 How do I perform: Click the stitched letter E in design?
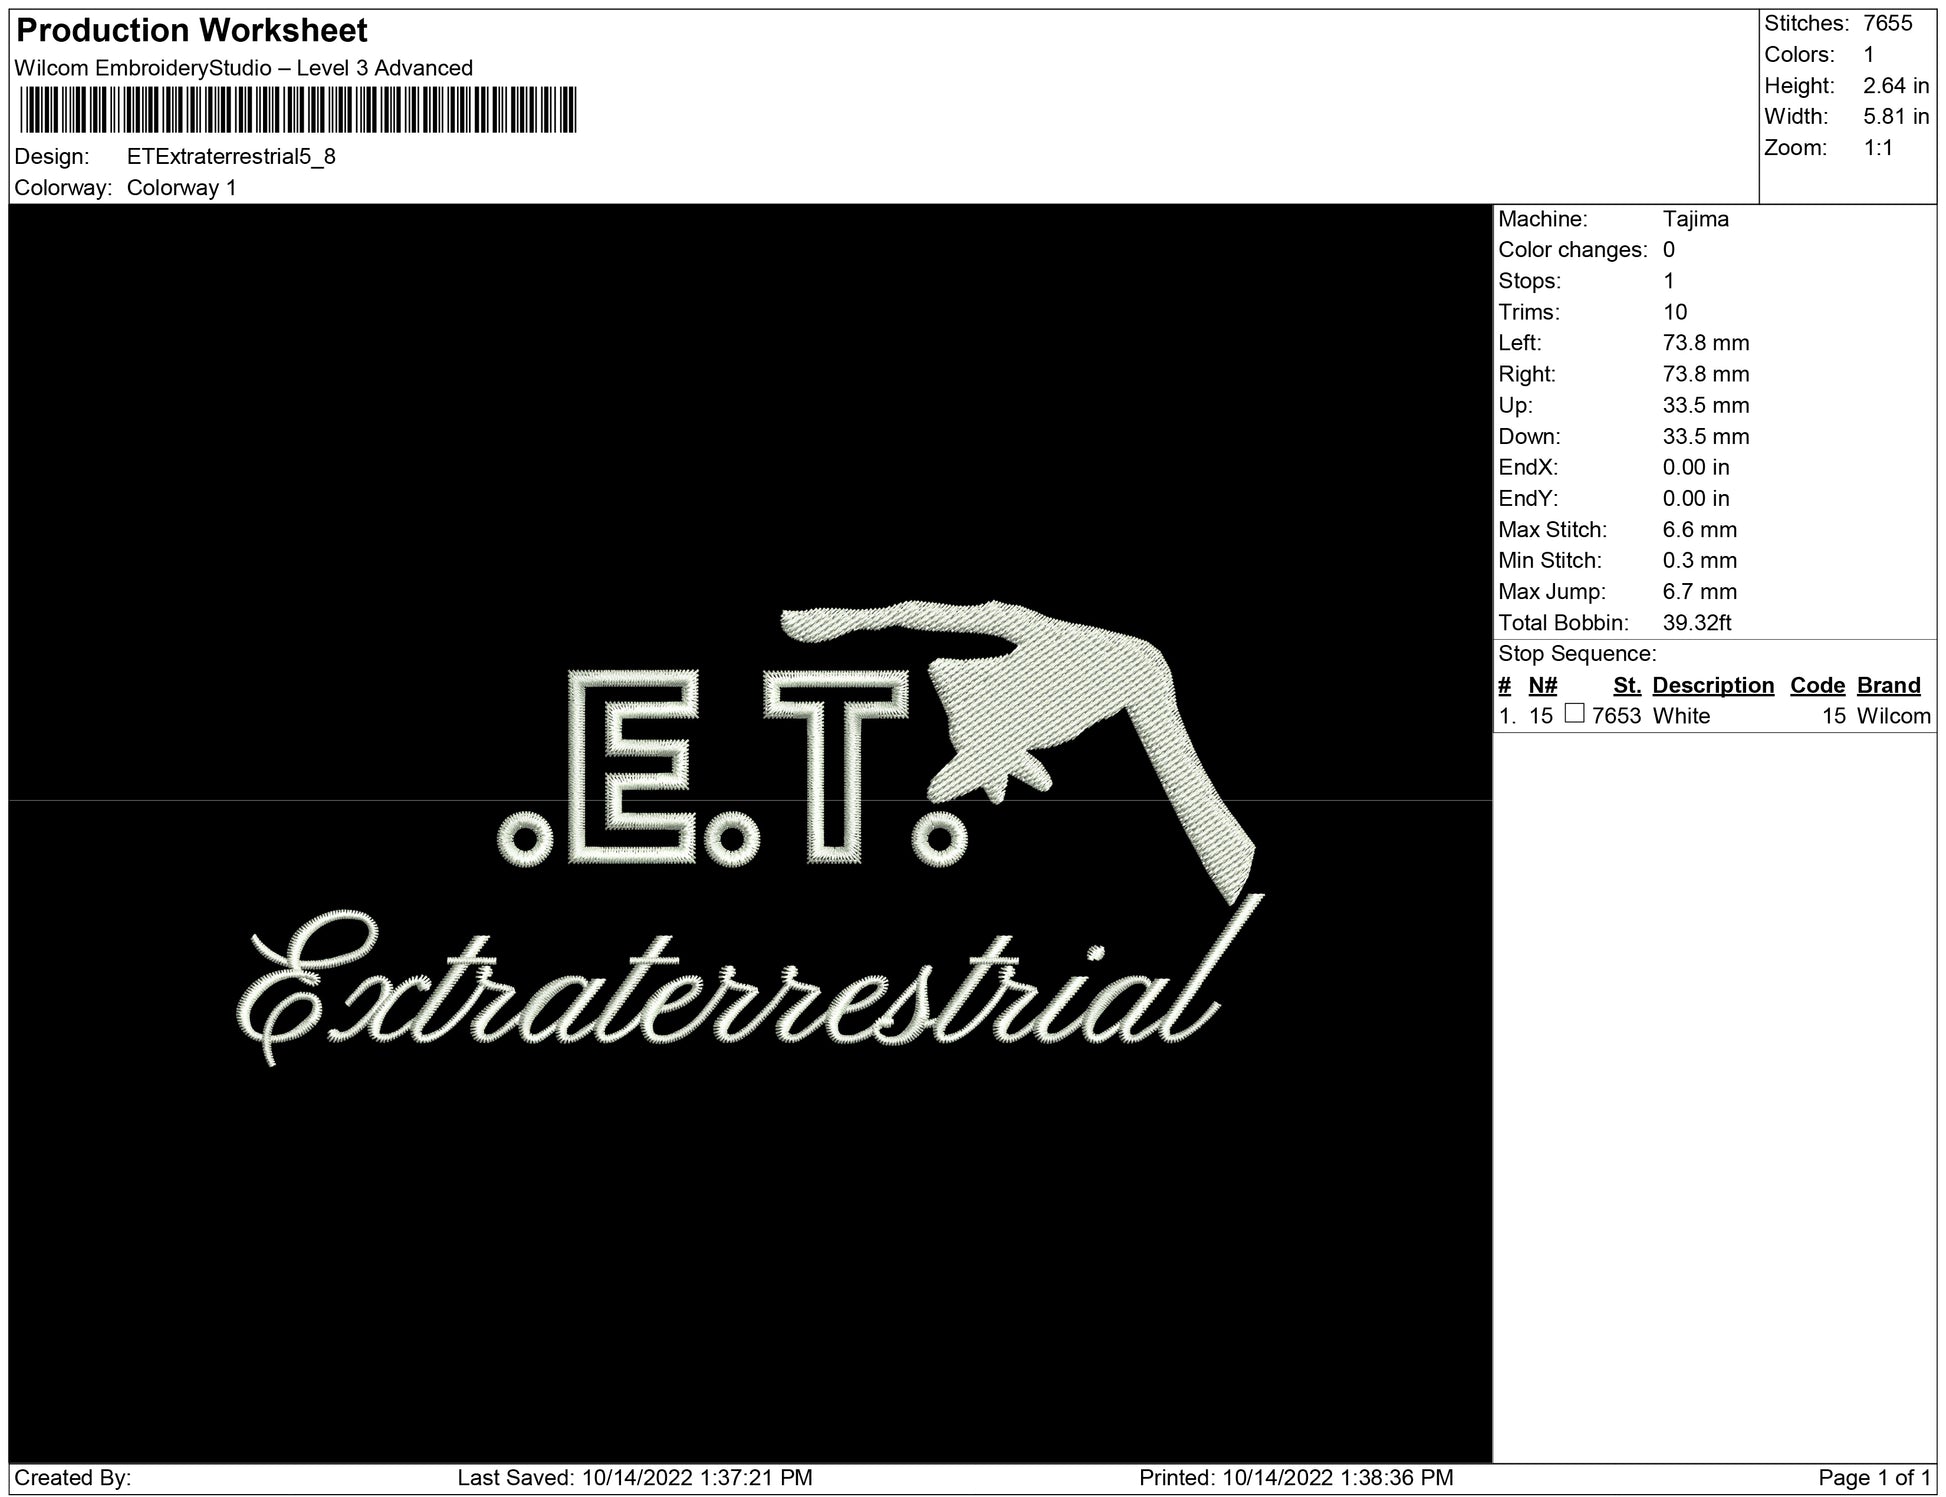[x=633, y=765]
